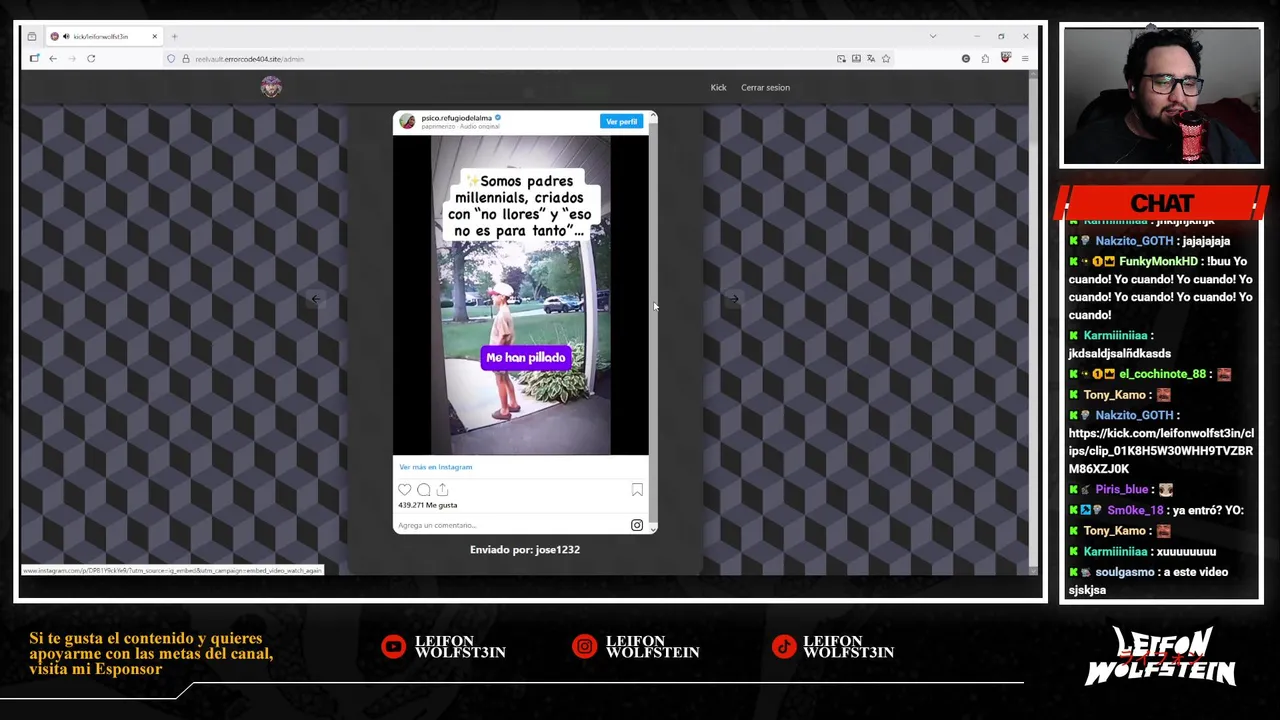Open the tab list dropdown chevron
Viewport: 1280px width, 720px height.
[933, 37]
